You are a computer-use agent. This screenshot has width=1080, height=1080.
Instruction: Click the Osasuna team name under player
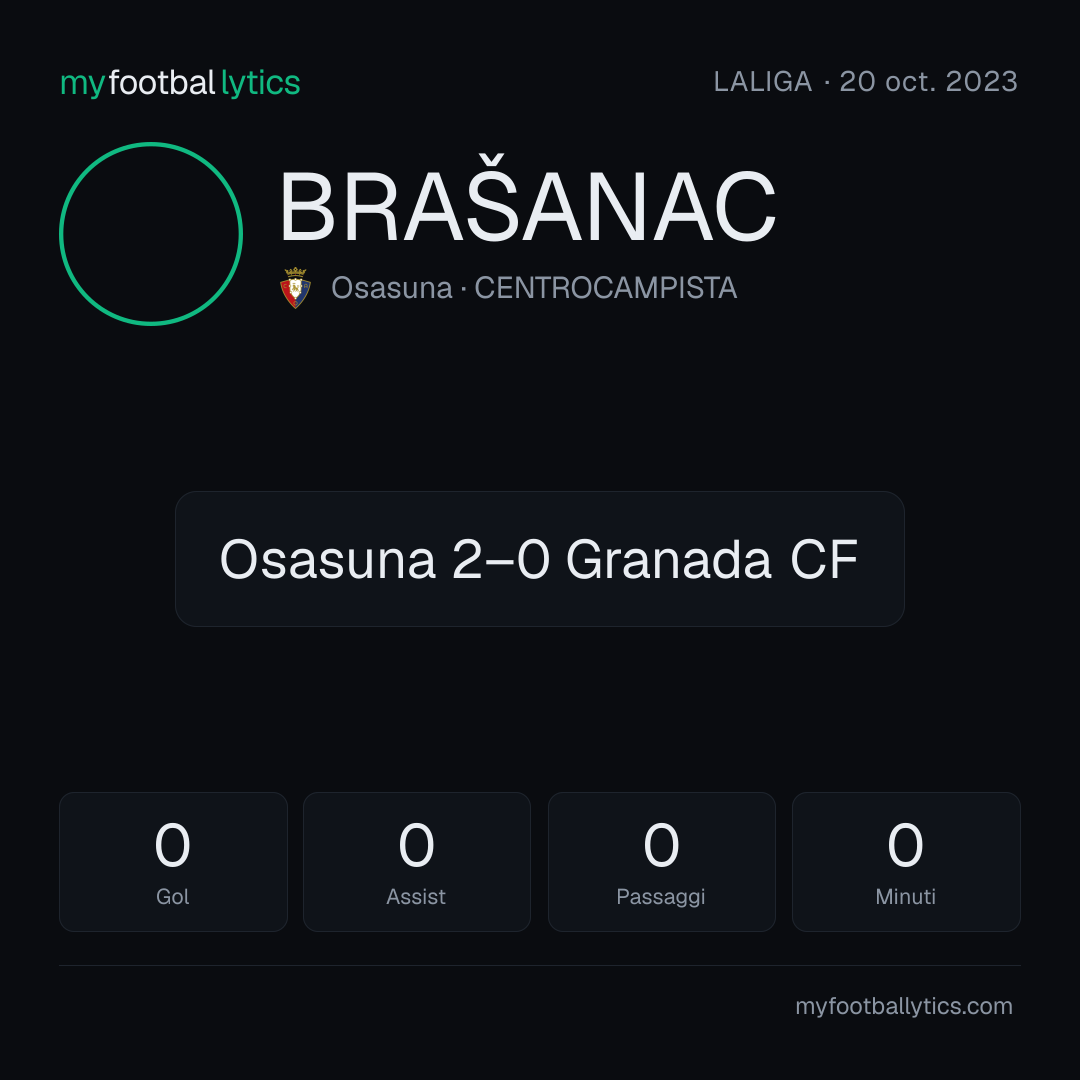[x=392, y=288]
